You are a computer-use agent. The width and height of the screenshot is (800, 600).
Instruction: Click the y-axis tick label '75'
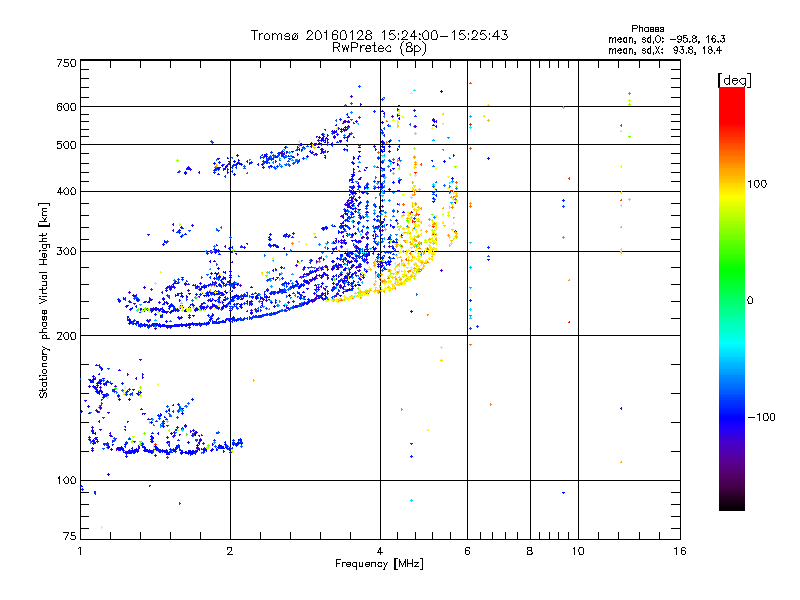[x=70, y=536]
